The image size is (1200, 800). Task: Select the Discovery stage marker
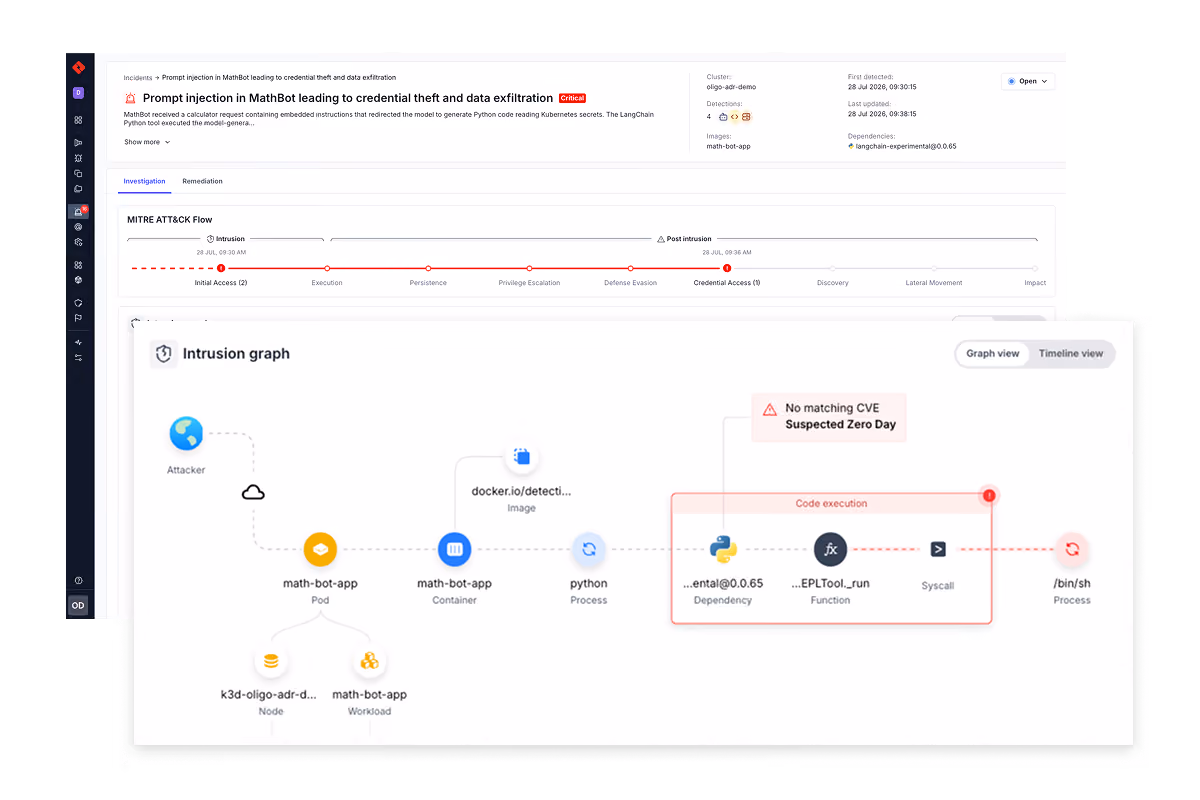point(832,268)
